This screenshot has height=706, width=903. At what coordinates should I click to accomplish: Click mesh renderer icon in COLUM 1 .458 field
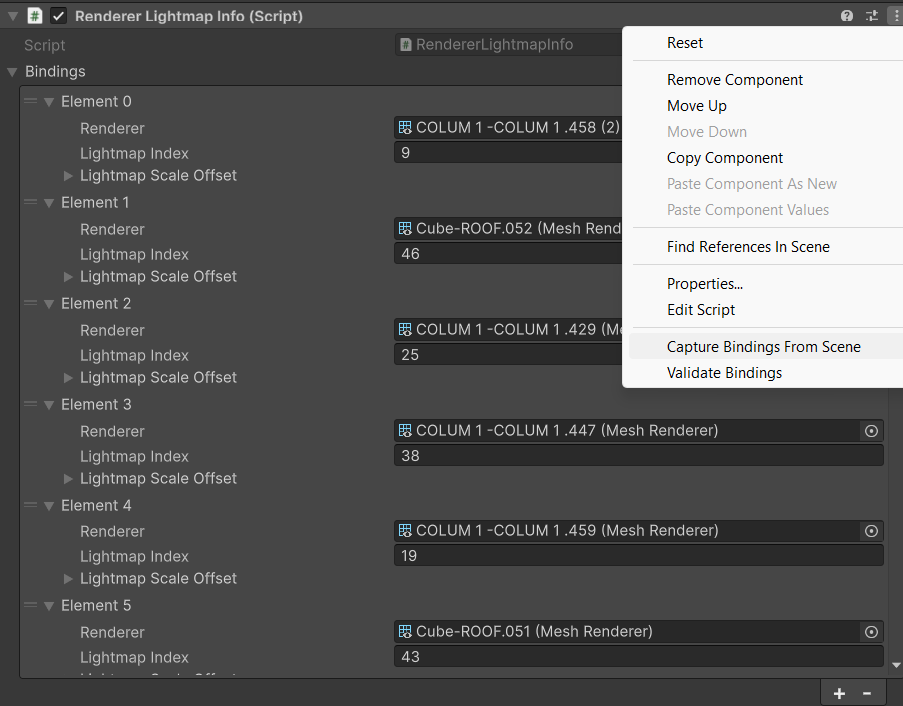405,127
